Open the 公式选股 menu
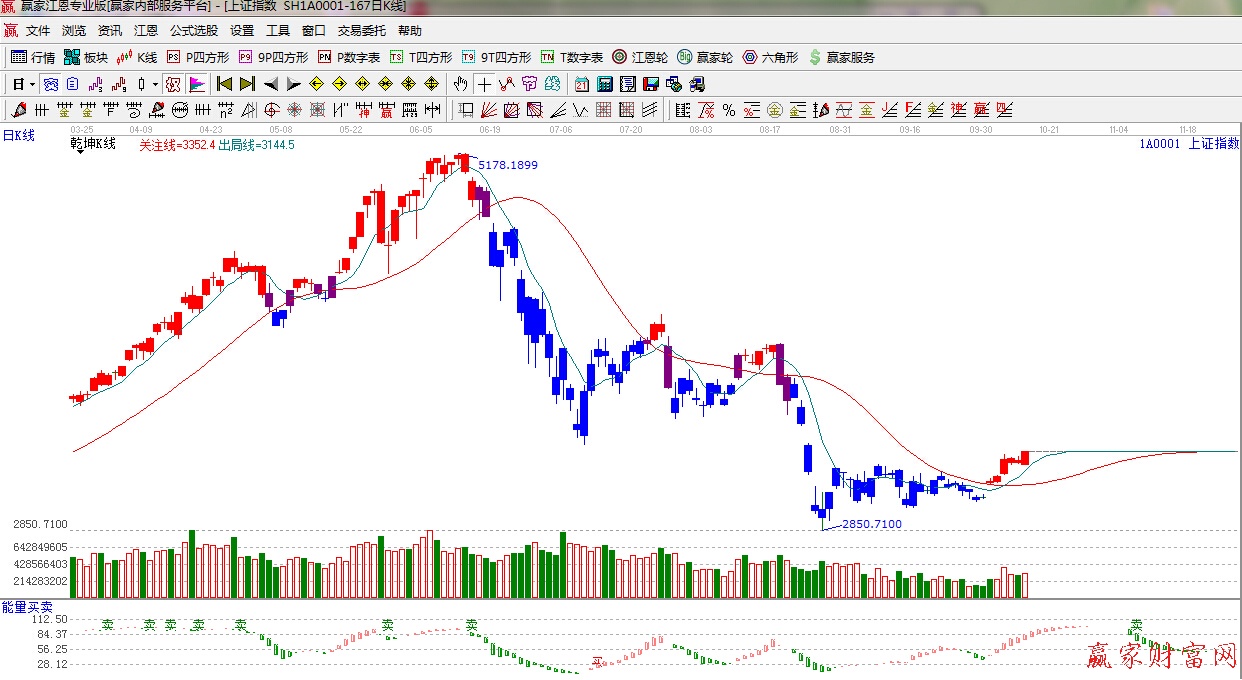The width and height of the screenshot is (1242, 680). tap(193, 31)
